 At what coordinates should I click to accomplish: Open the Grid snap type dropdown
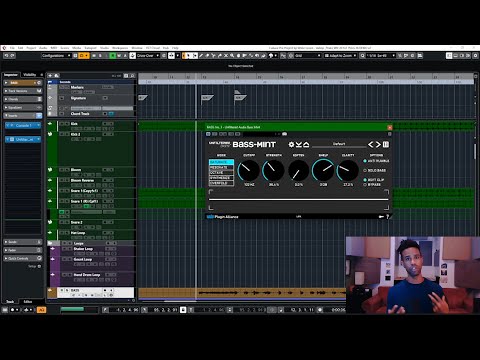point(308,56)
